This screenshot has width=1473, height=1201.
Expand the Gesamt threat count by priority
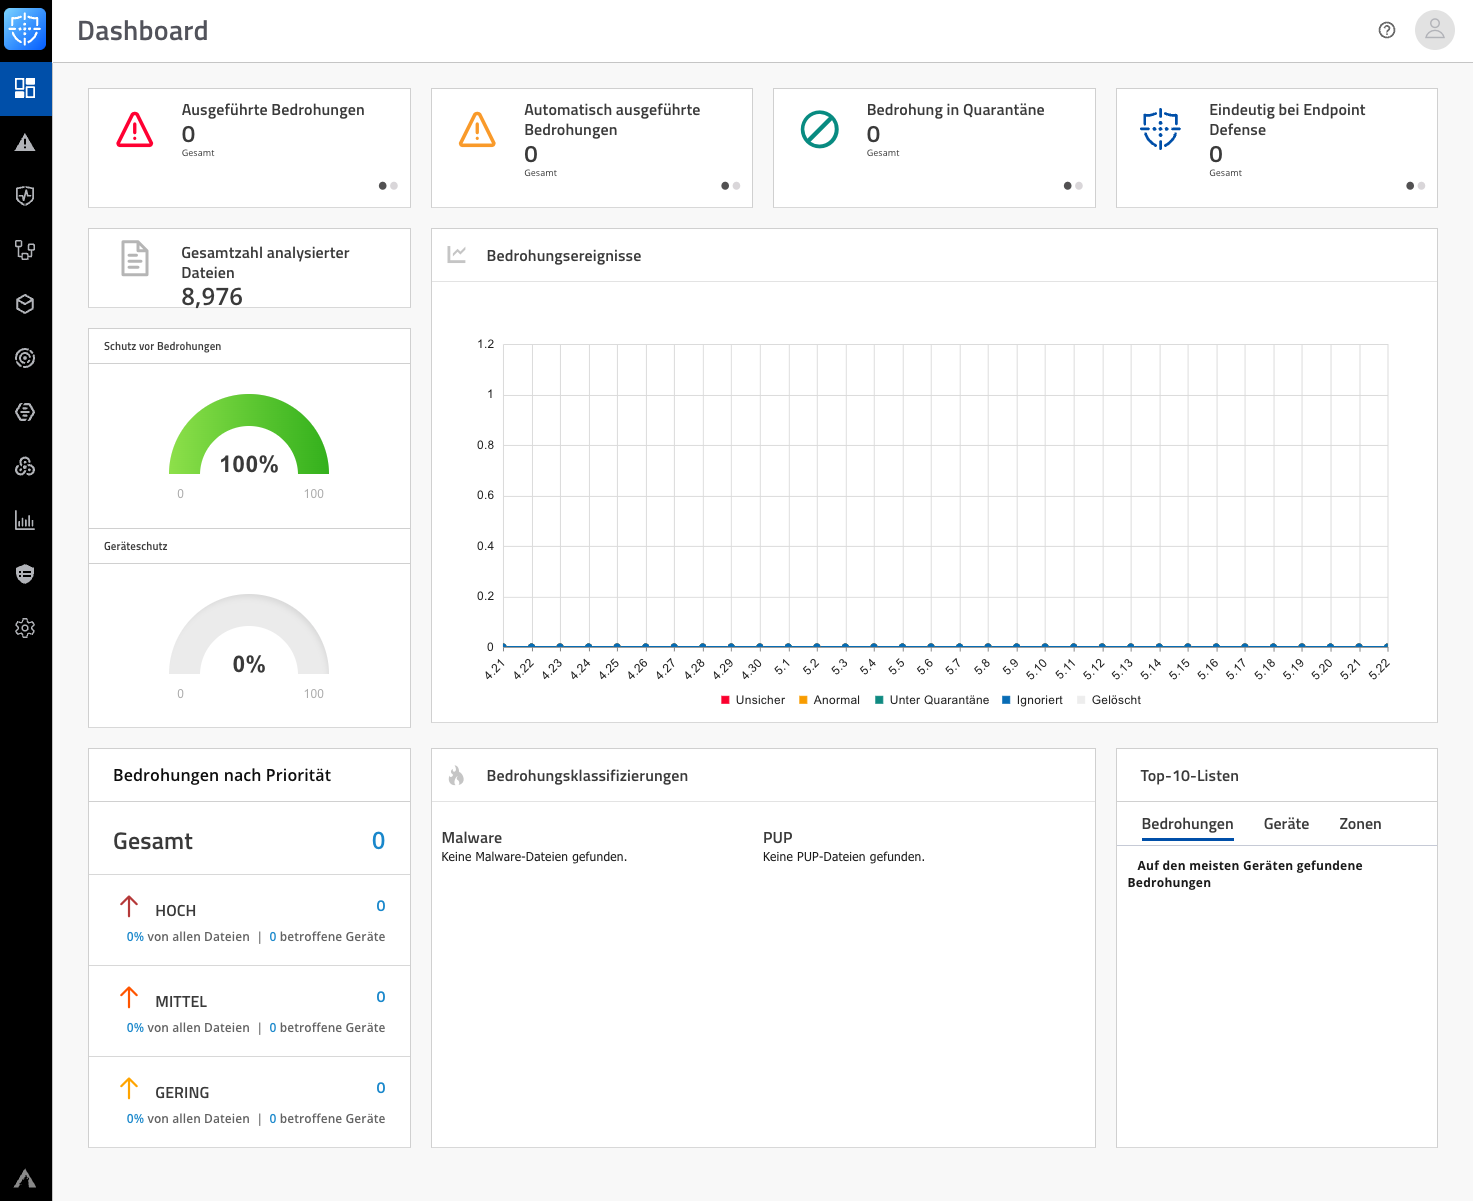(378, 841)
